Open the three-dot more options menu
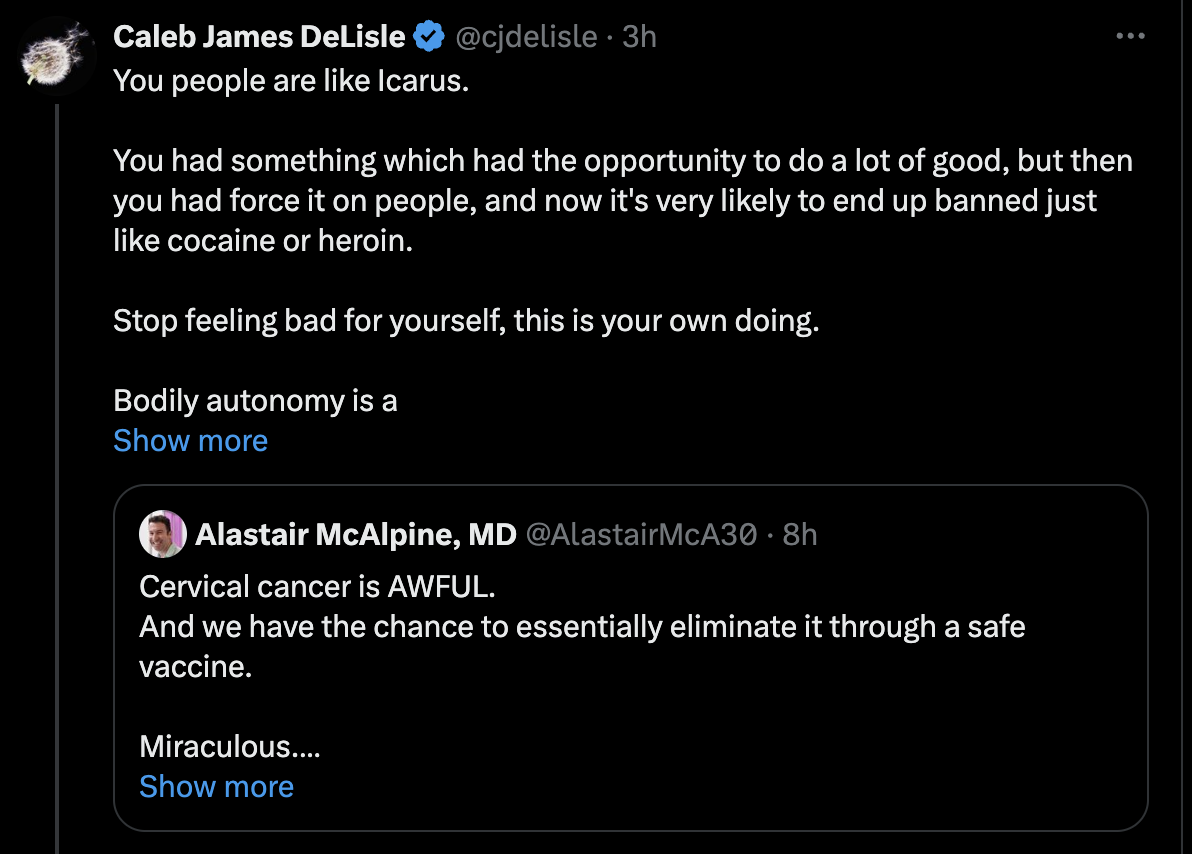This screenshot has height=854, width=1192. tap(1129, 37)
